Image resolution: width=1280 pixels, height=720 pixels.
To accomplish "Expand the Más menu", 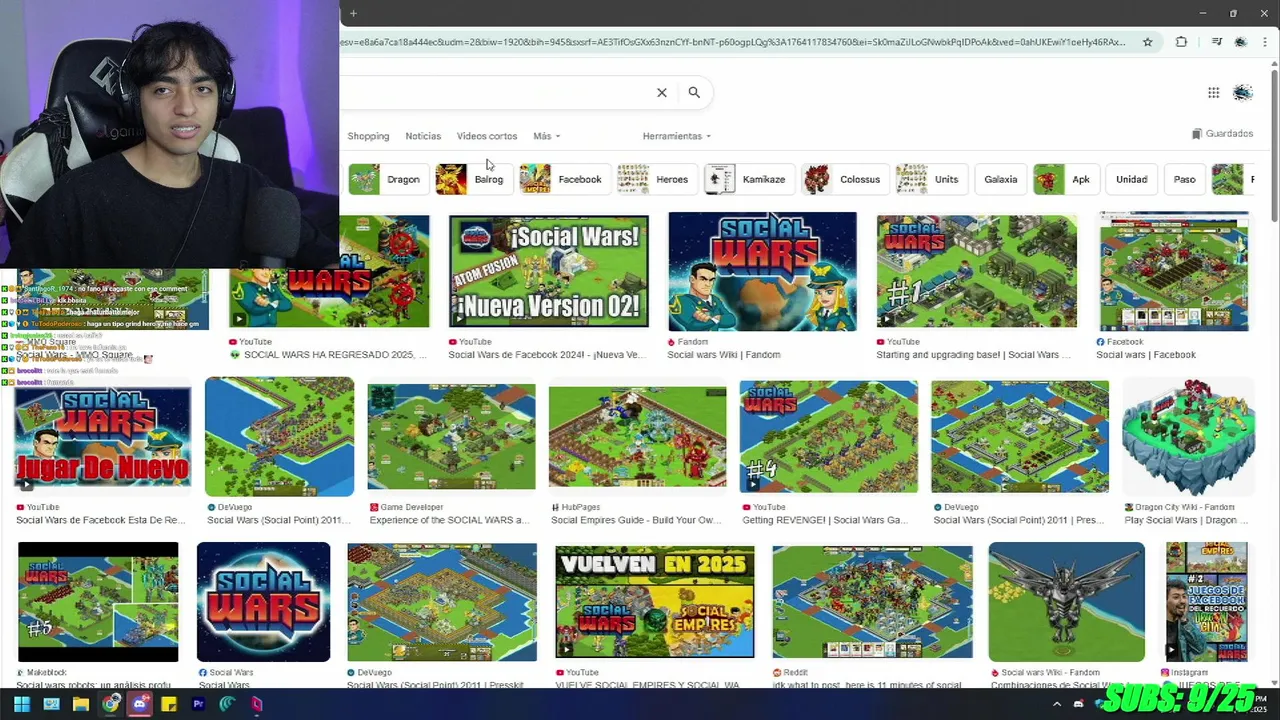I will point(546,136).
